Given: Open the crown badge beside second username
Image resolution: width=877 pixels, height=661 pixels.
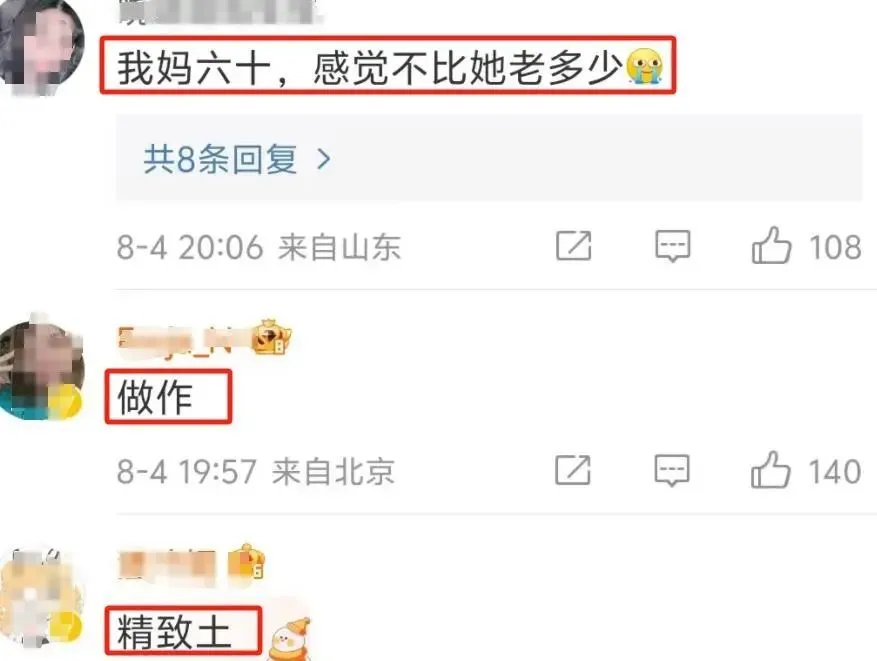Looking at the screenshot, I should [x=271, y=337].
